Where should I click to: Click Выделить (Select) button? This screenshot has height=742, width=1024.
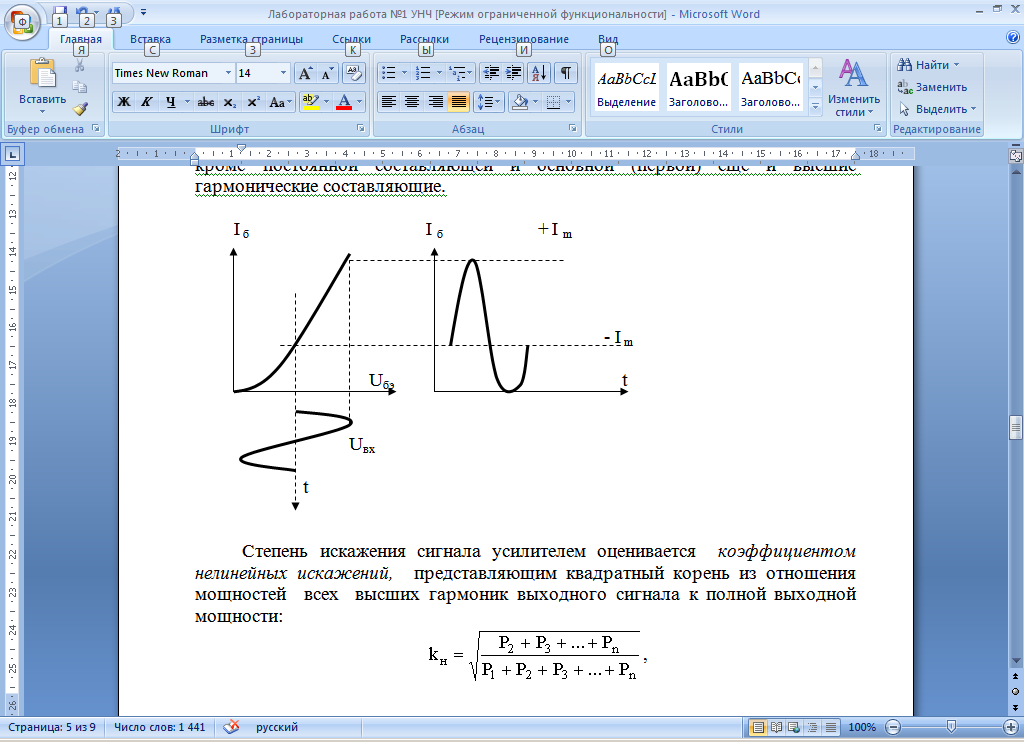[x=938, y=109]
